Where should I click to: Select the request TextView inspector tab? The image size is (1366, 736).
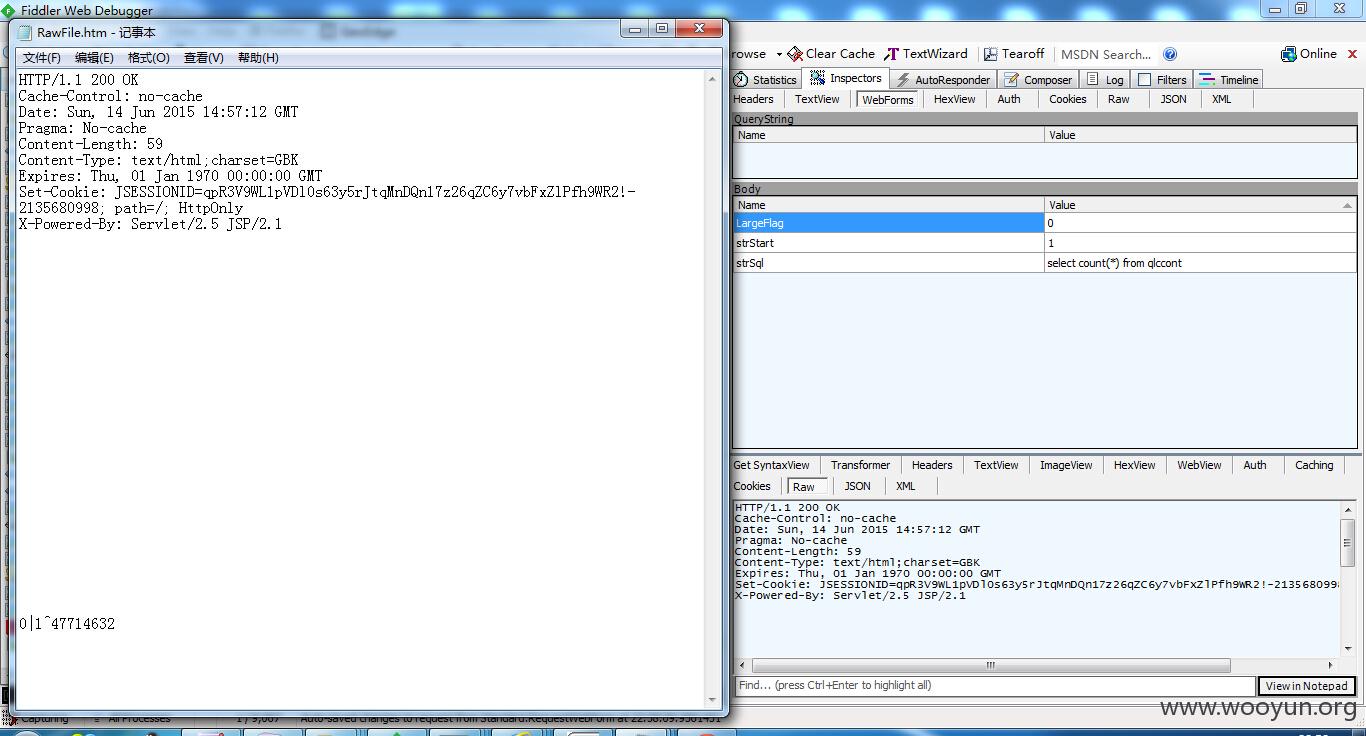817,99
